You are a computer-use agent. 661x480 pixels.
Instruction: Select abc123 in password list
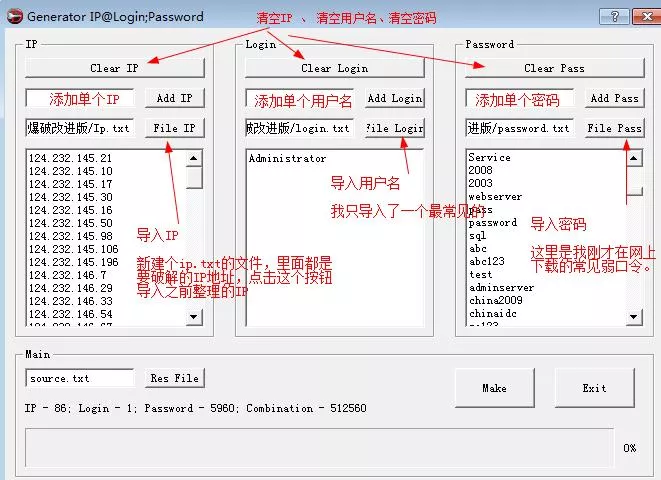point(487,262)
